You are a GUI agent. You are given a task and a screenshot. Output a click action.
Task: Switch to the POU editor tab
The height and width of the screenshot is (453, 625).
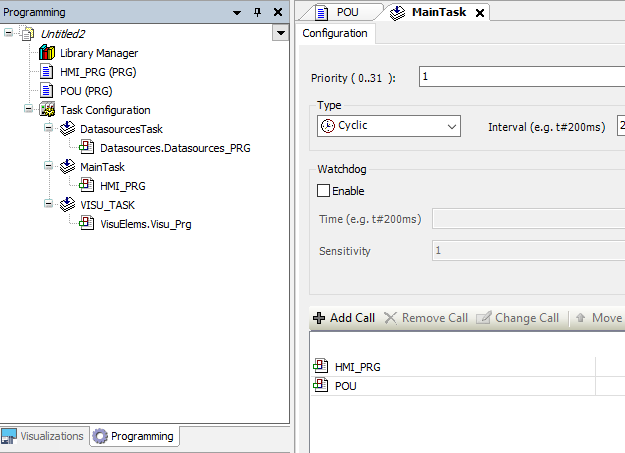tap(341, 12)
